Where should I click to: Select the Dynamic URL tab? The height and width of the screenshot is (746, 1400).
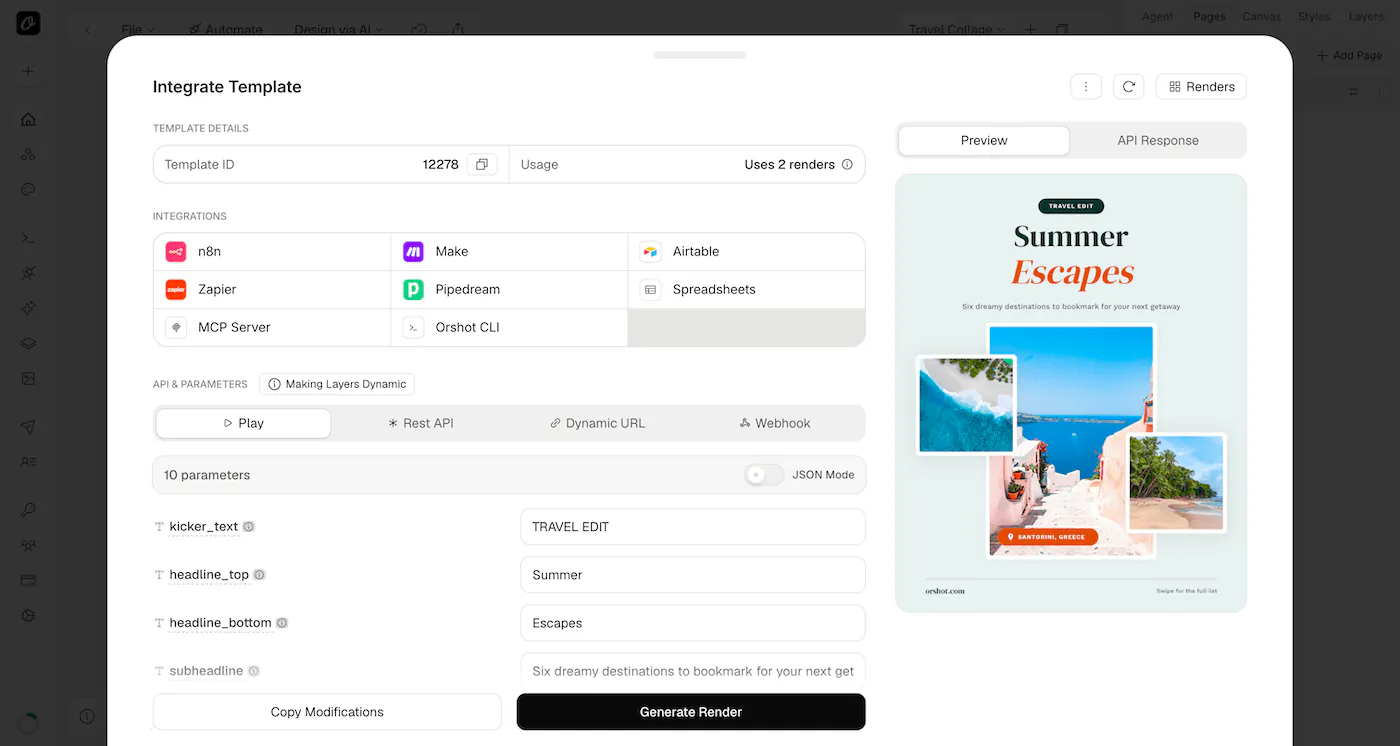coord(598,423)
